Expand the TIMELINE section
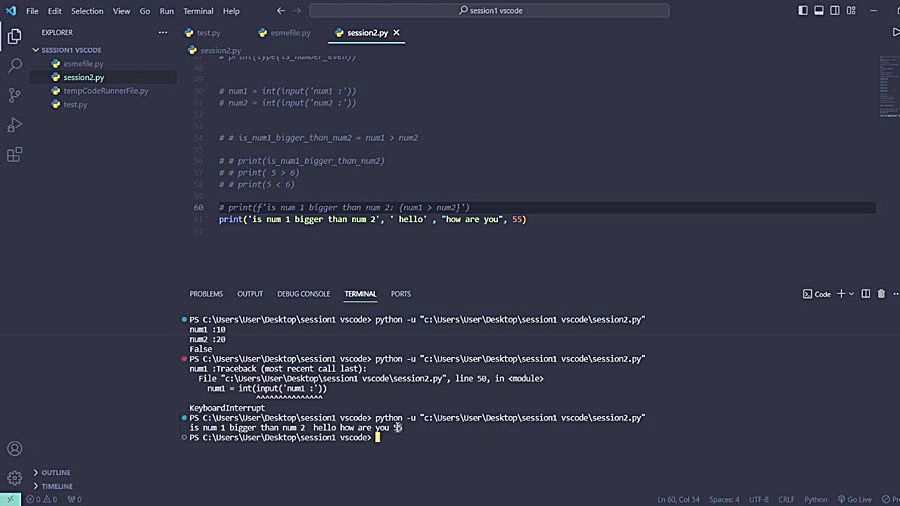The width and height of the screenshot is (900, 506). point(57,486)
